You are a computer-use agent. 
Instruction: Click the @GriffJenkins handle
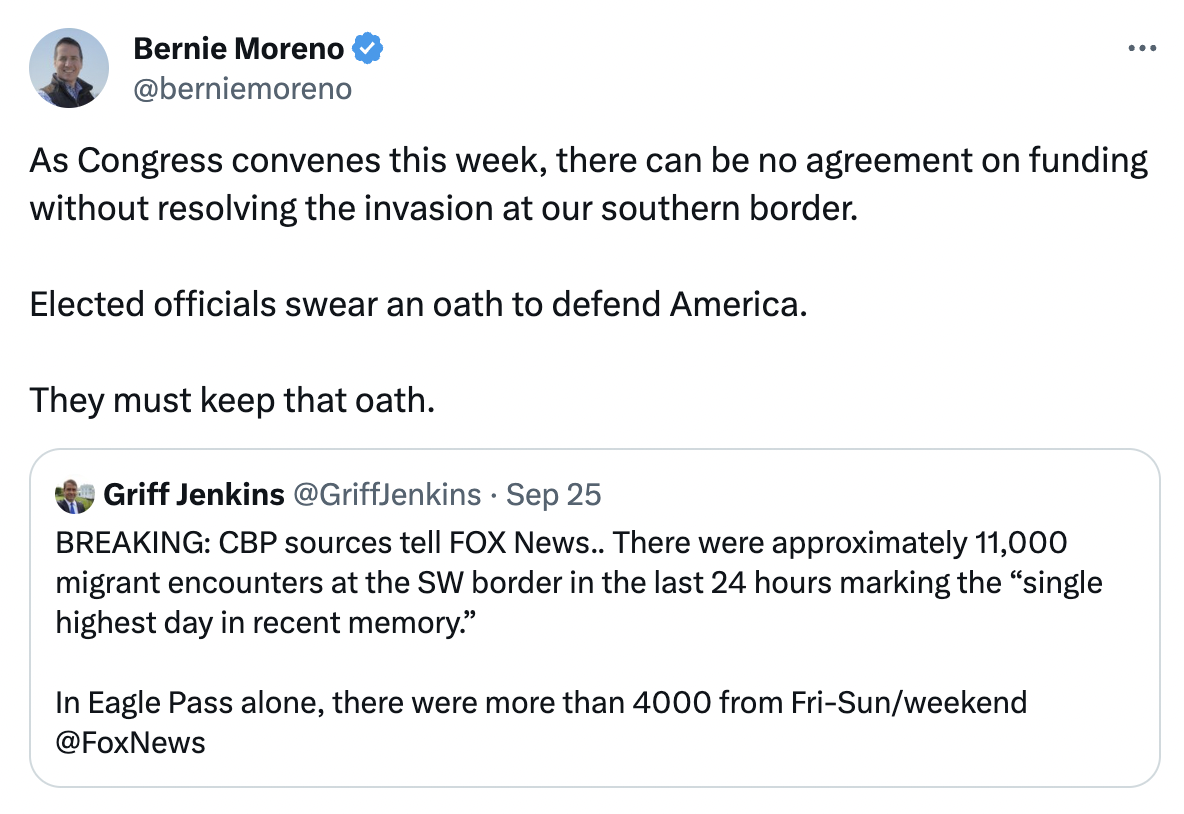tap(386, 494)
